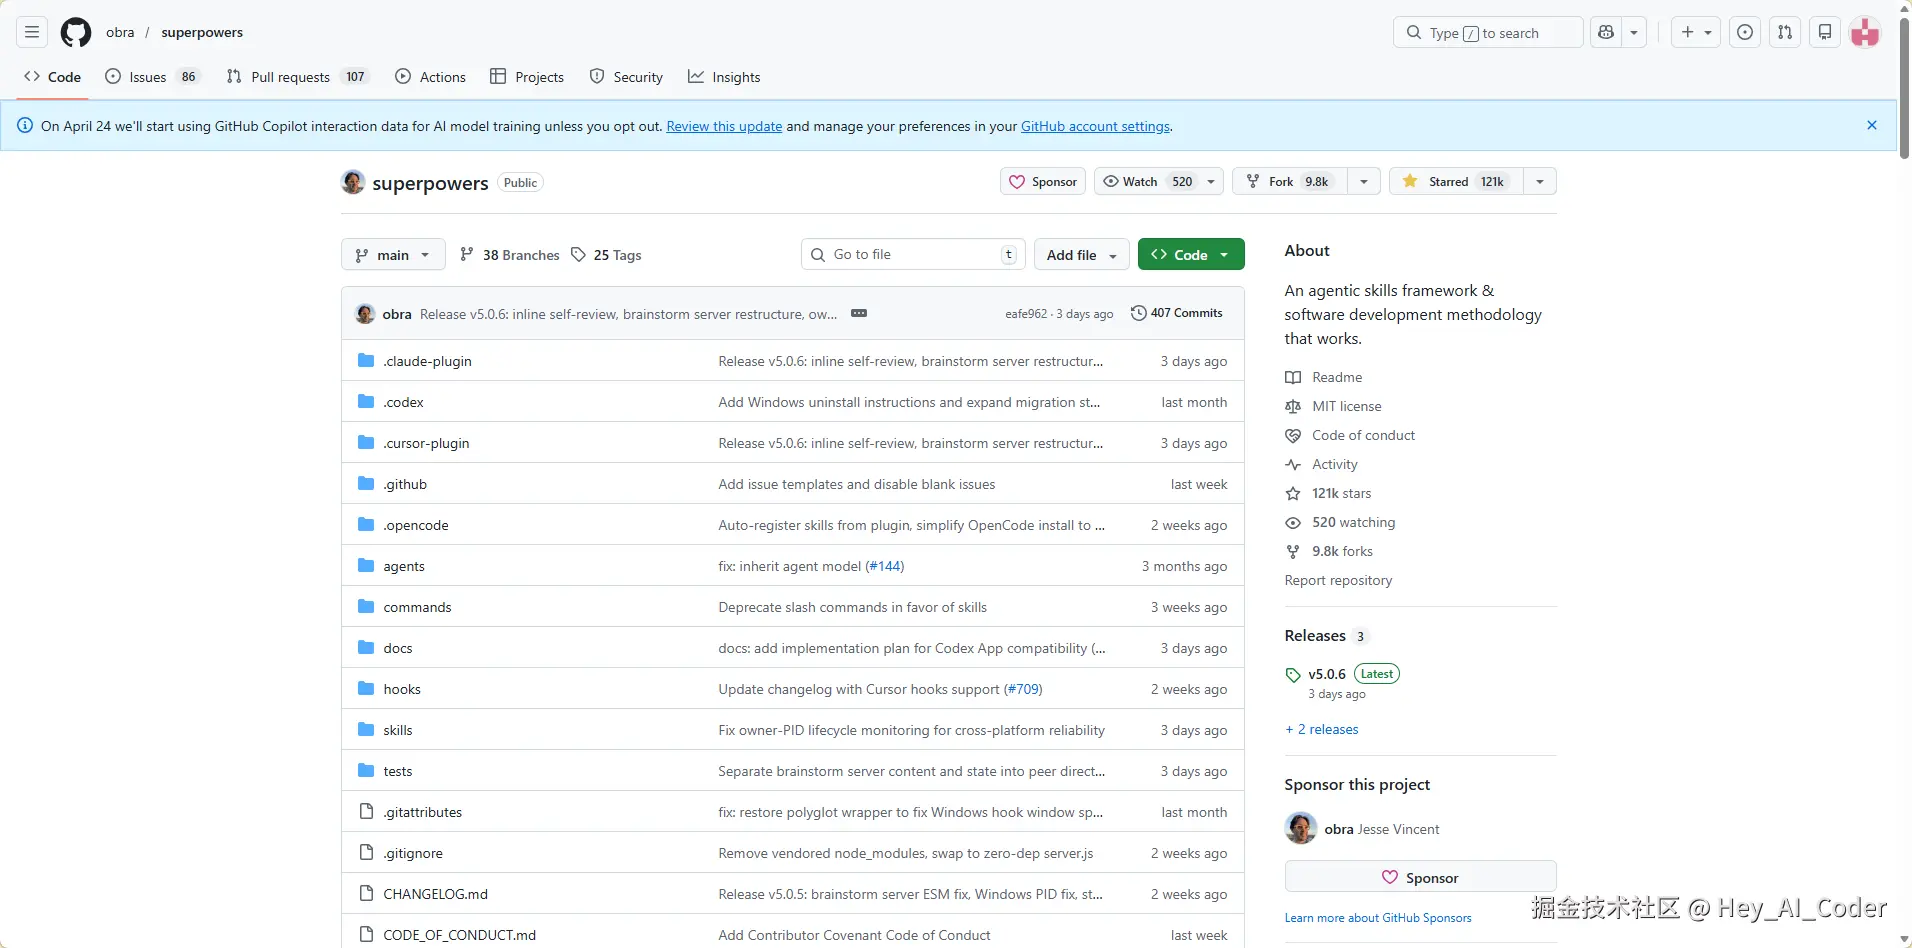Expand the Watch options dropdown arrow
Screen dimensions: 1912x948
(1211, 181)
